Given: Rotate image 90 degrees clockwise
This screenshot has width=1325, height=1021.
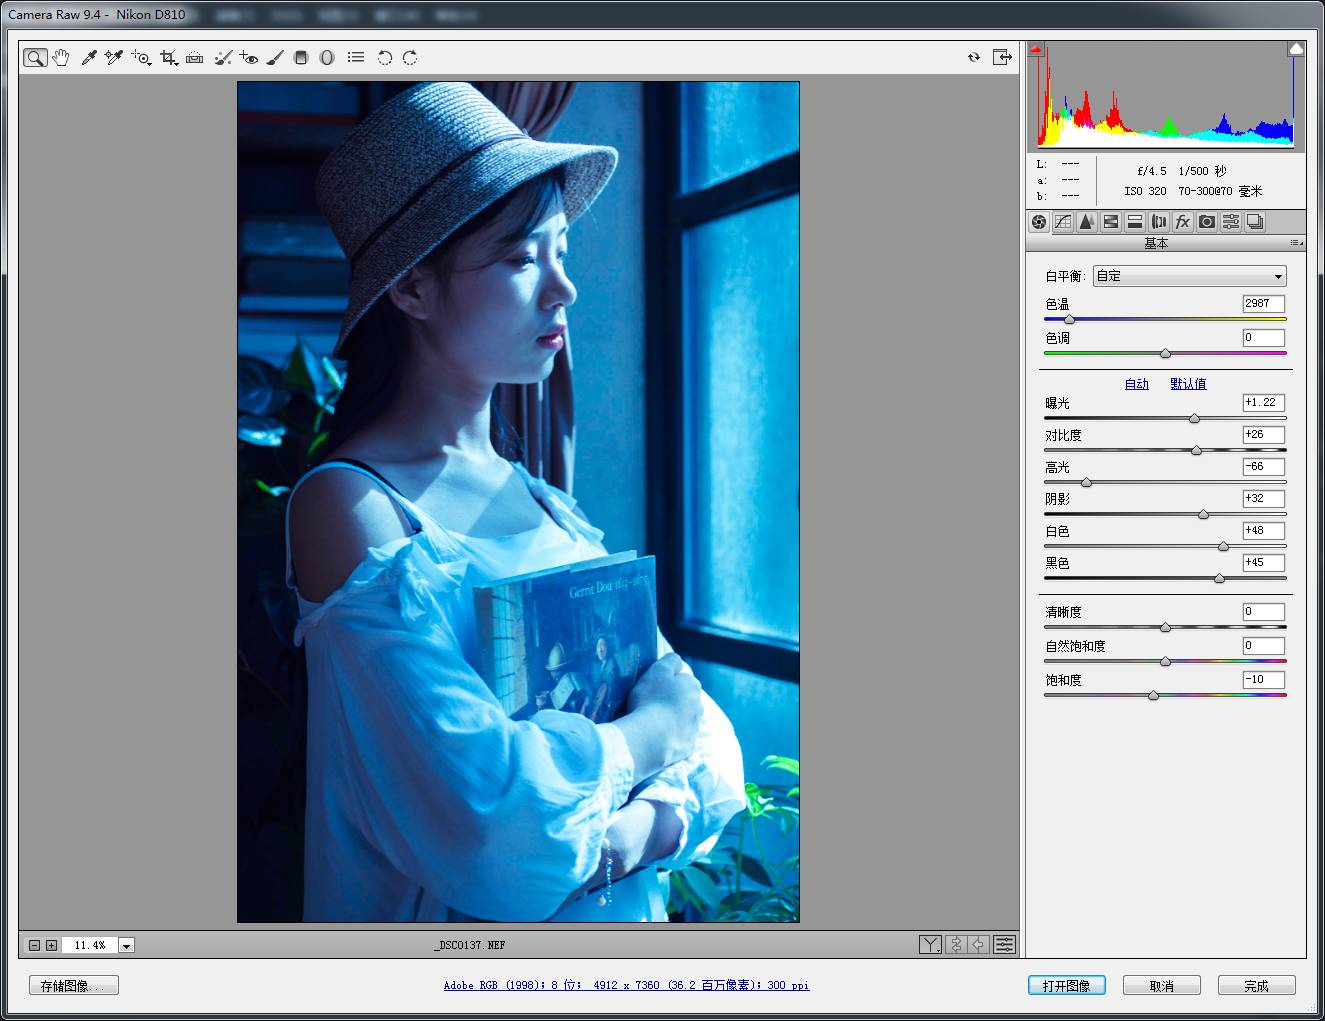Looking at the screenshot, I should [x=410, y=58].
